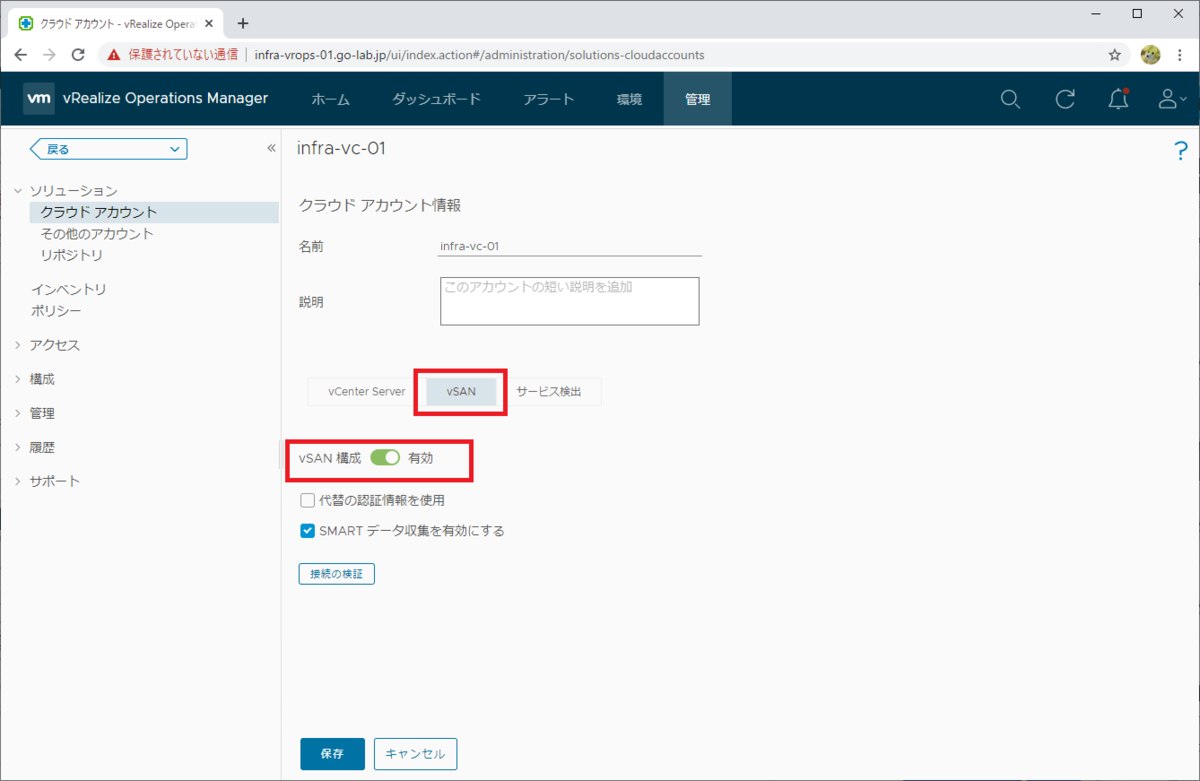Refresh data using the header refresh icon
1200x781 pixels.
(1064, 99)
